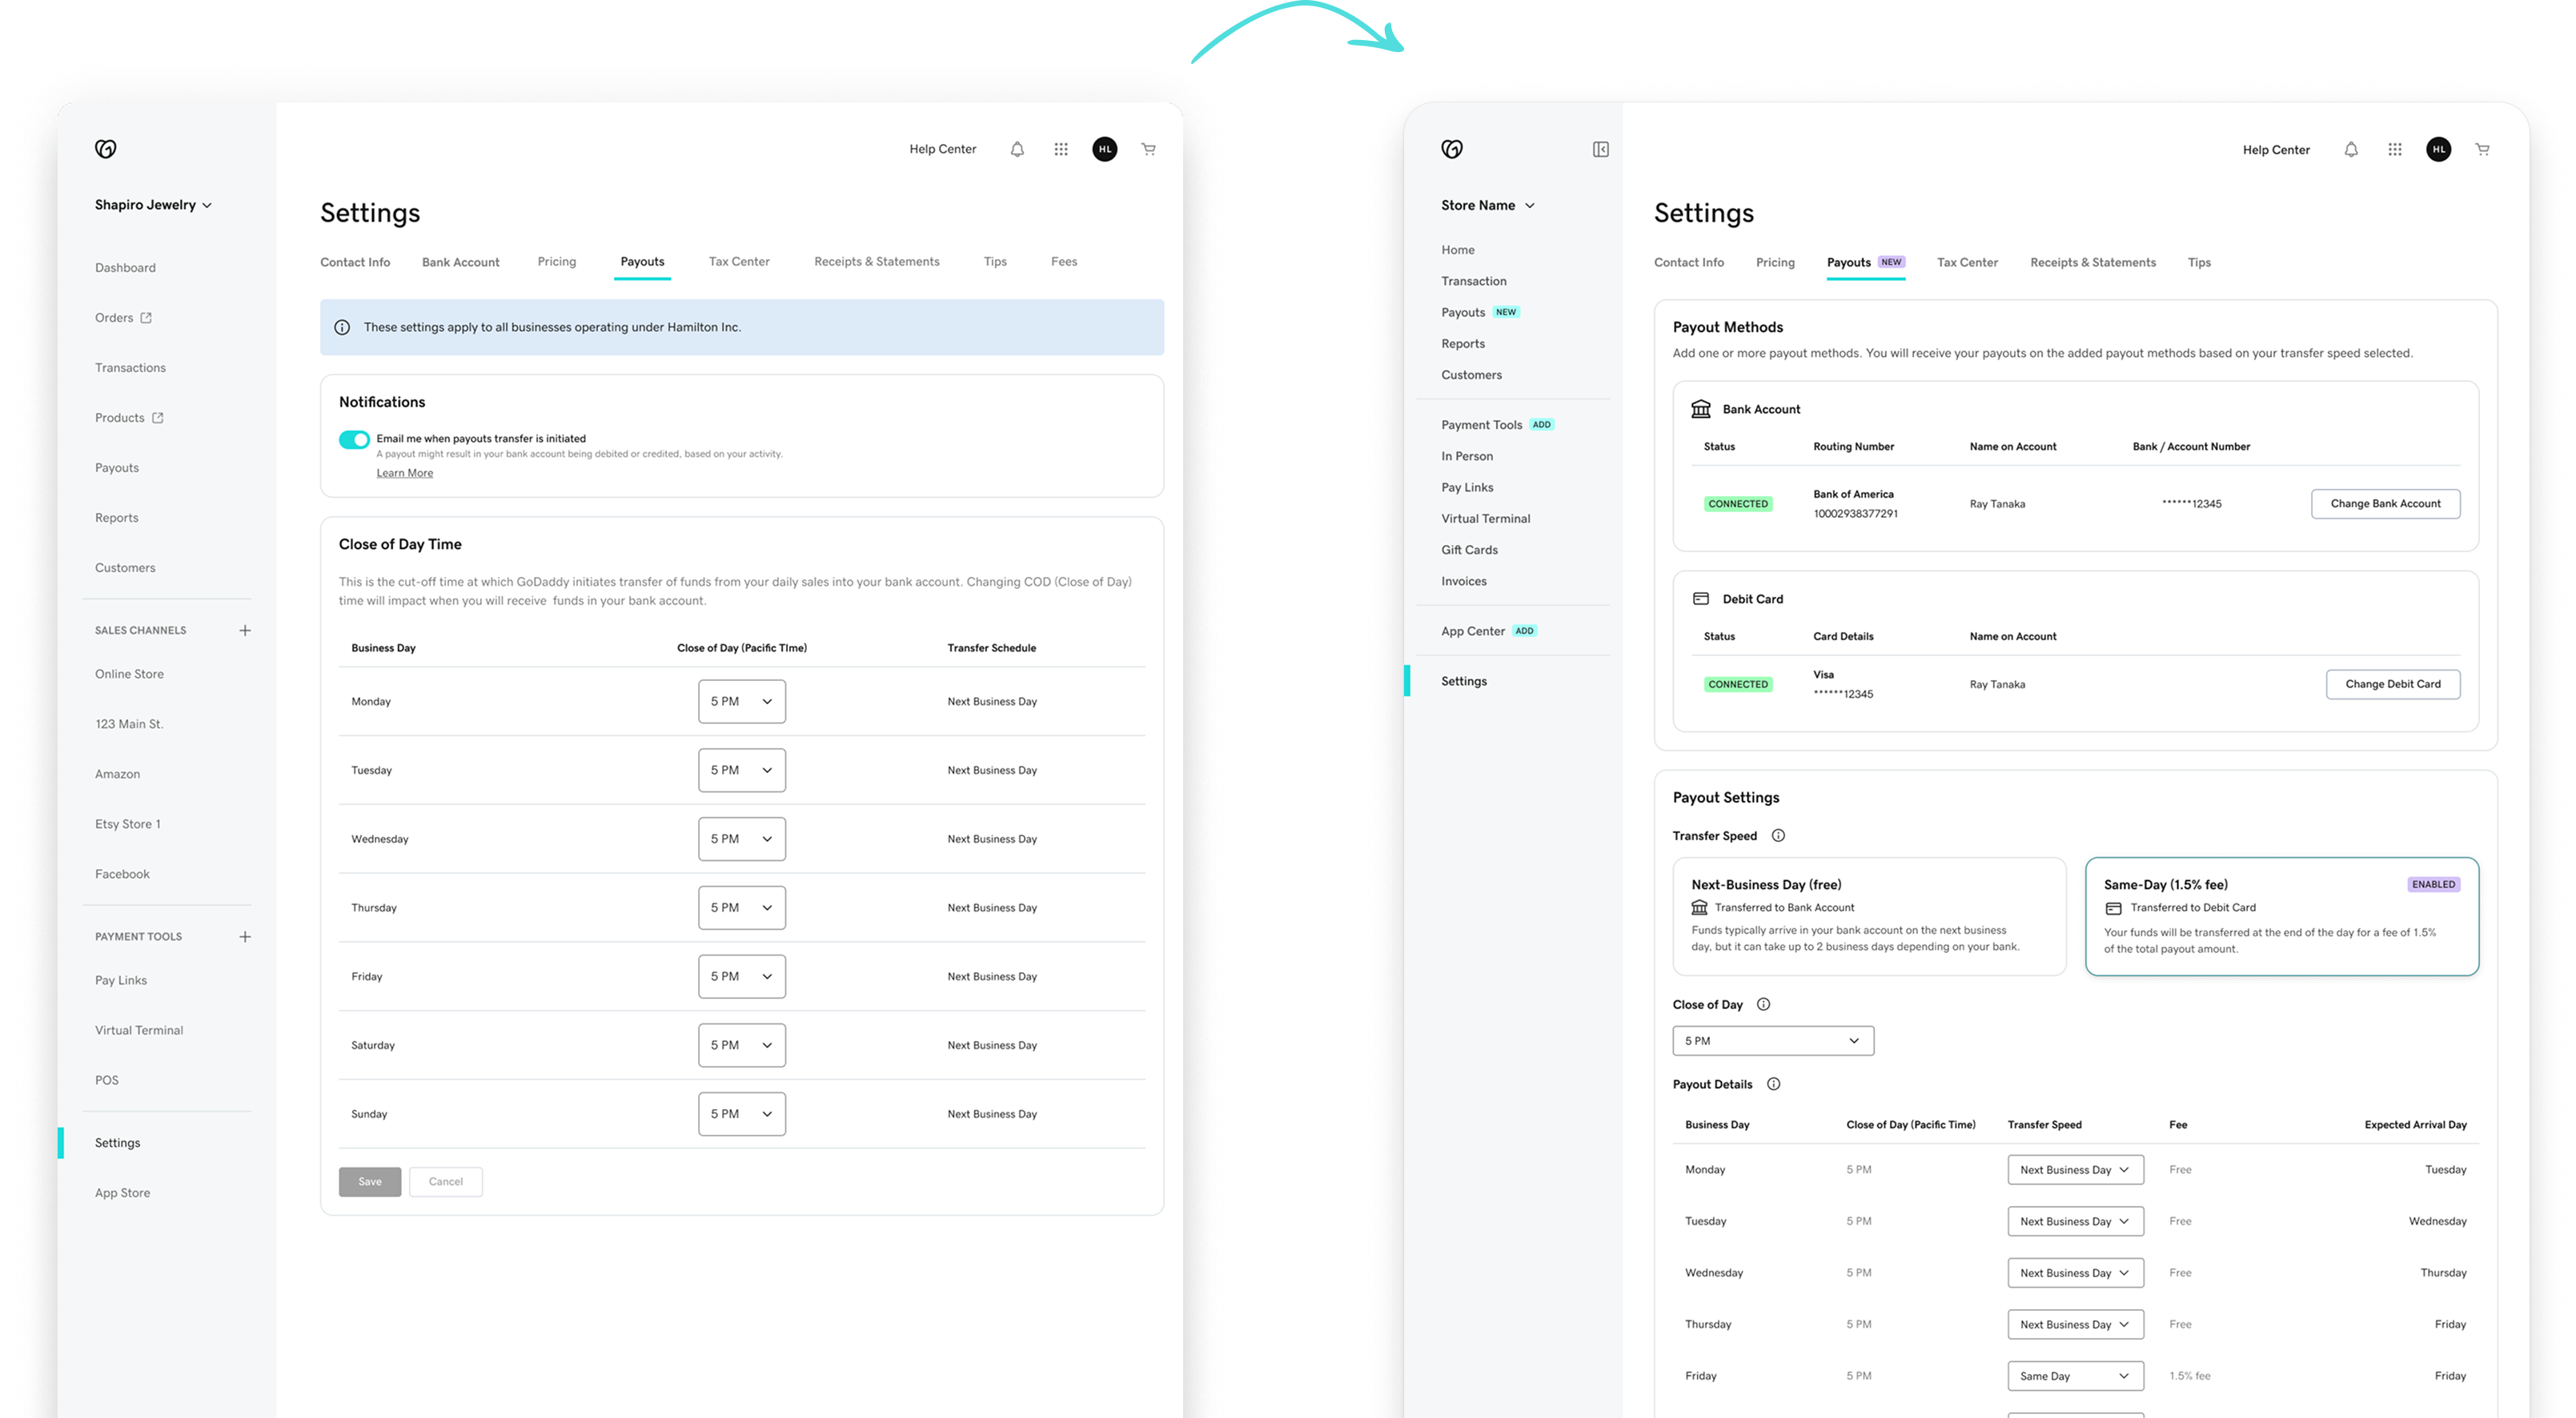Click Learn More link under Notifications
Screen dimensions: 2576x1418
point(405,473)
